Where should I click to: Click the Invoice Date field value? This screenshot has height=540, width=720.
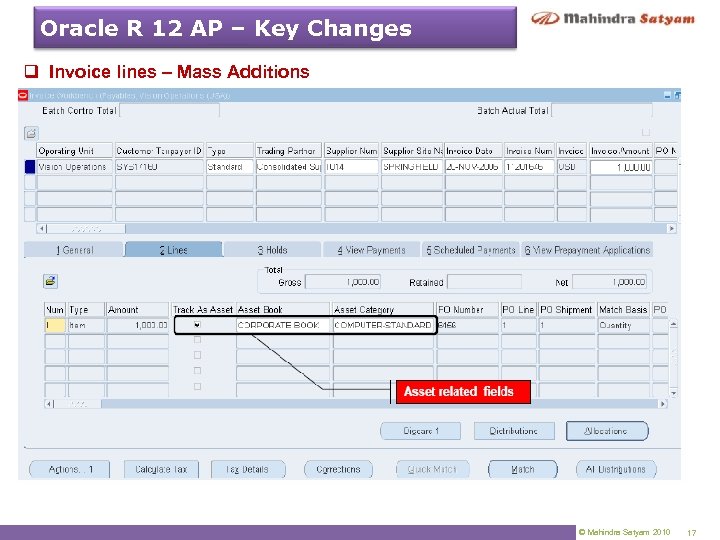(x=473, y=167)
